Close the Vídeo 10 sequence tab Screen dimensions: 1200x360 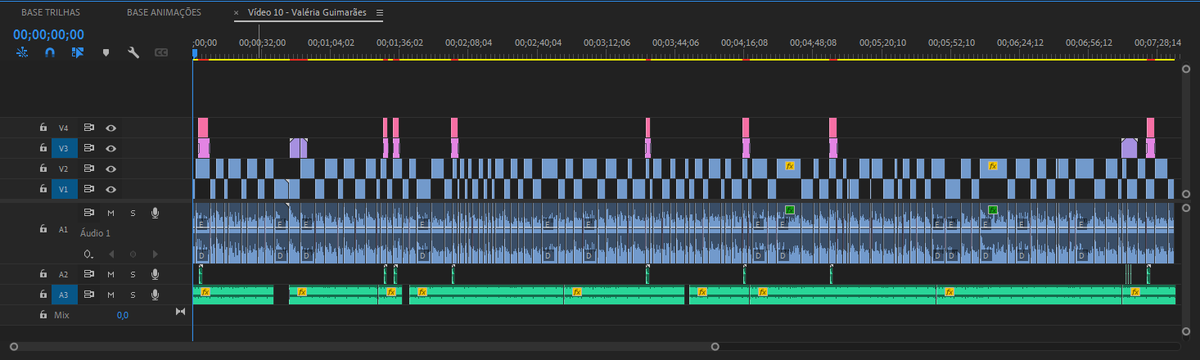[x=236, y=13]
